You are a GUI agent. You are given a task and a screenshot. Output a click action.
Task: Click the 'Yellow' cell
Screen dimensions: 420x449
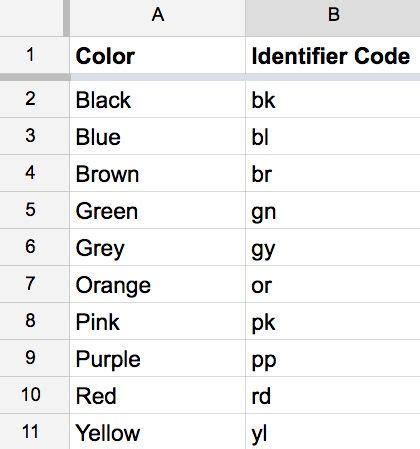coord(157,431)
